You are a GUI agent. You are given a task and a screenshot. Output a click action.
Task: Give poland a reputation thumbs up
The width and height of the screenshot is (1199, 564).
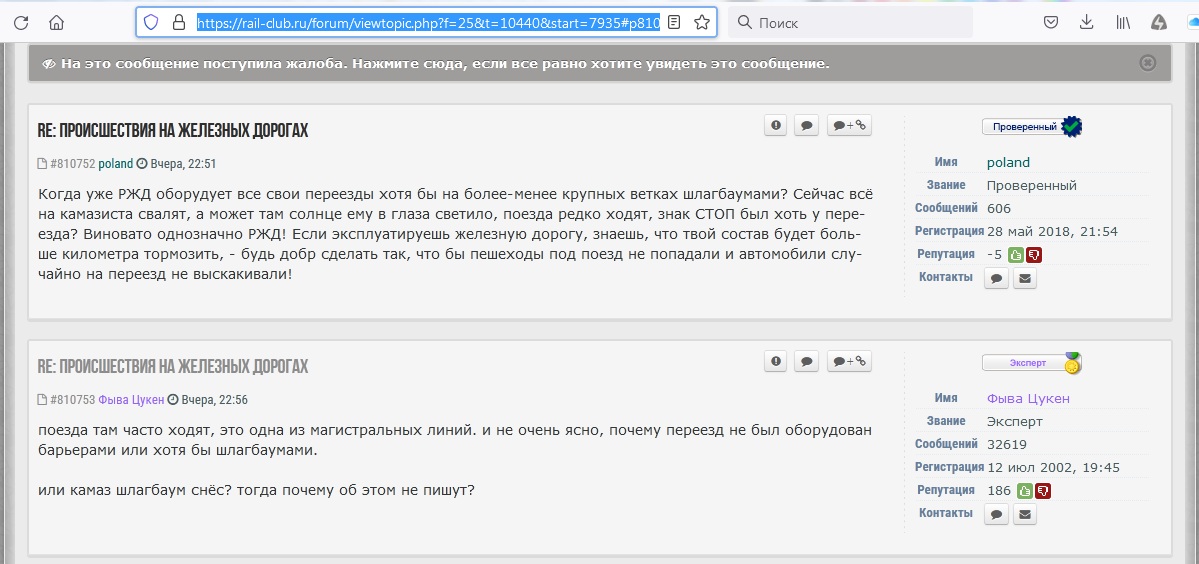point(1015,254)
